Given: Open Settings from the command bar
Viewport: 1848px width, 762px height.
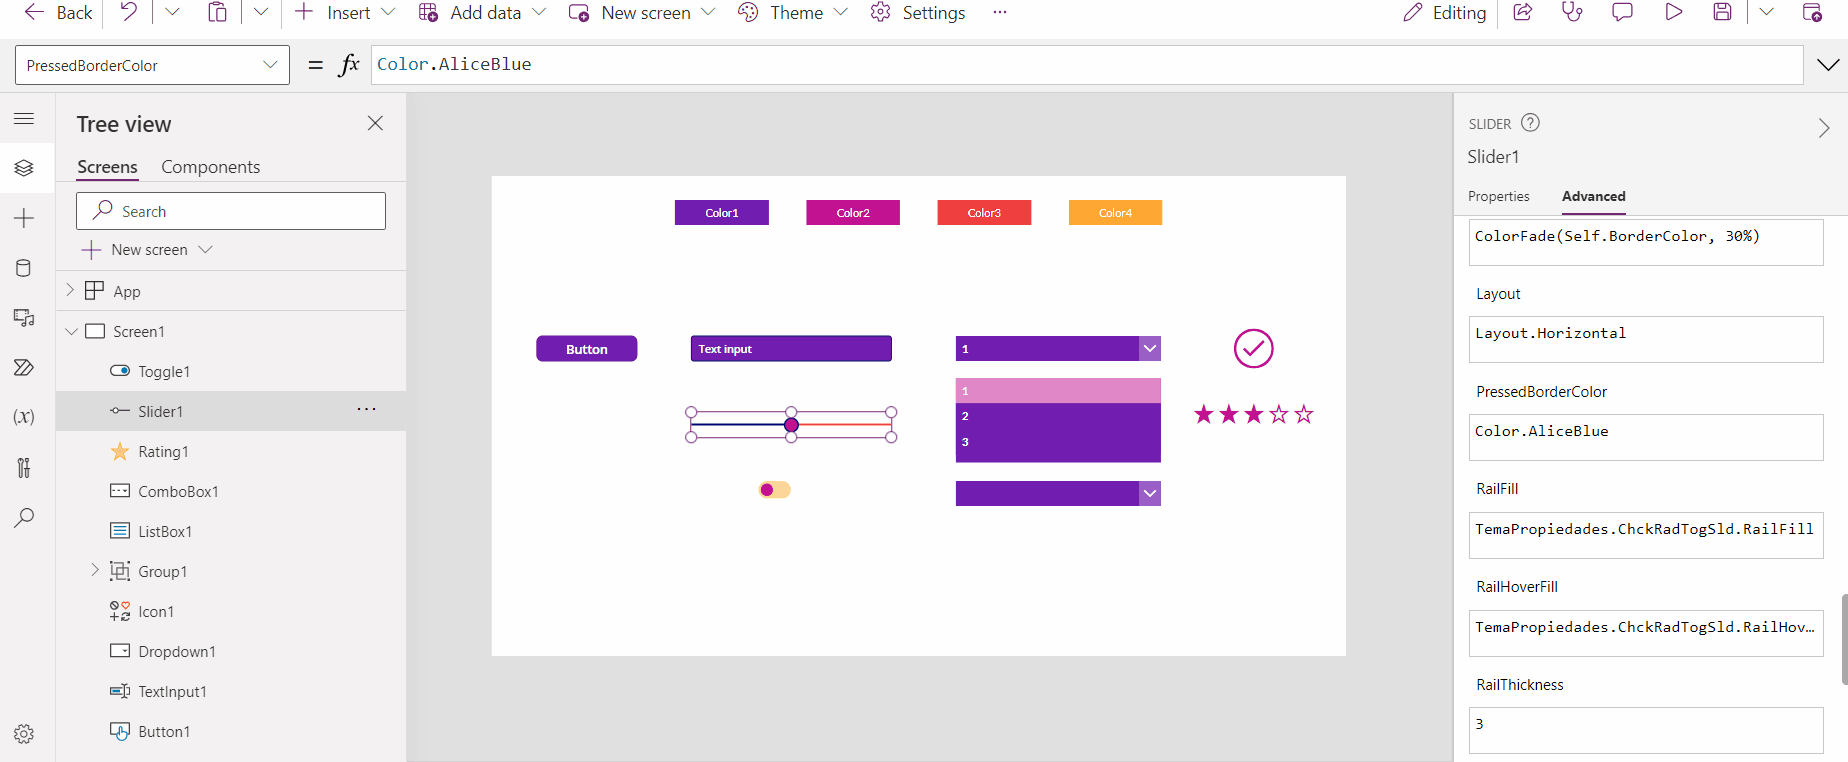Looking at the screenshot, I should point(918,12).
